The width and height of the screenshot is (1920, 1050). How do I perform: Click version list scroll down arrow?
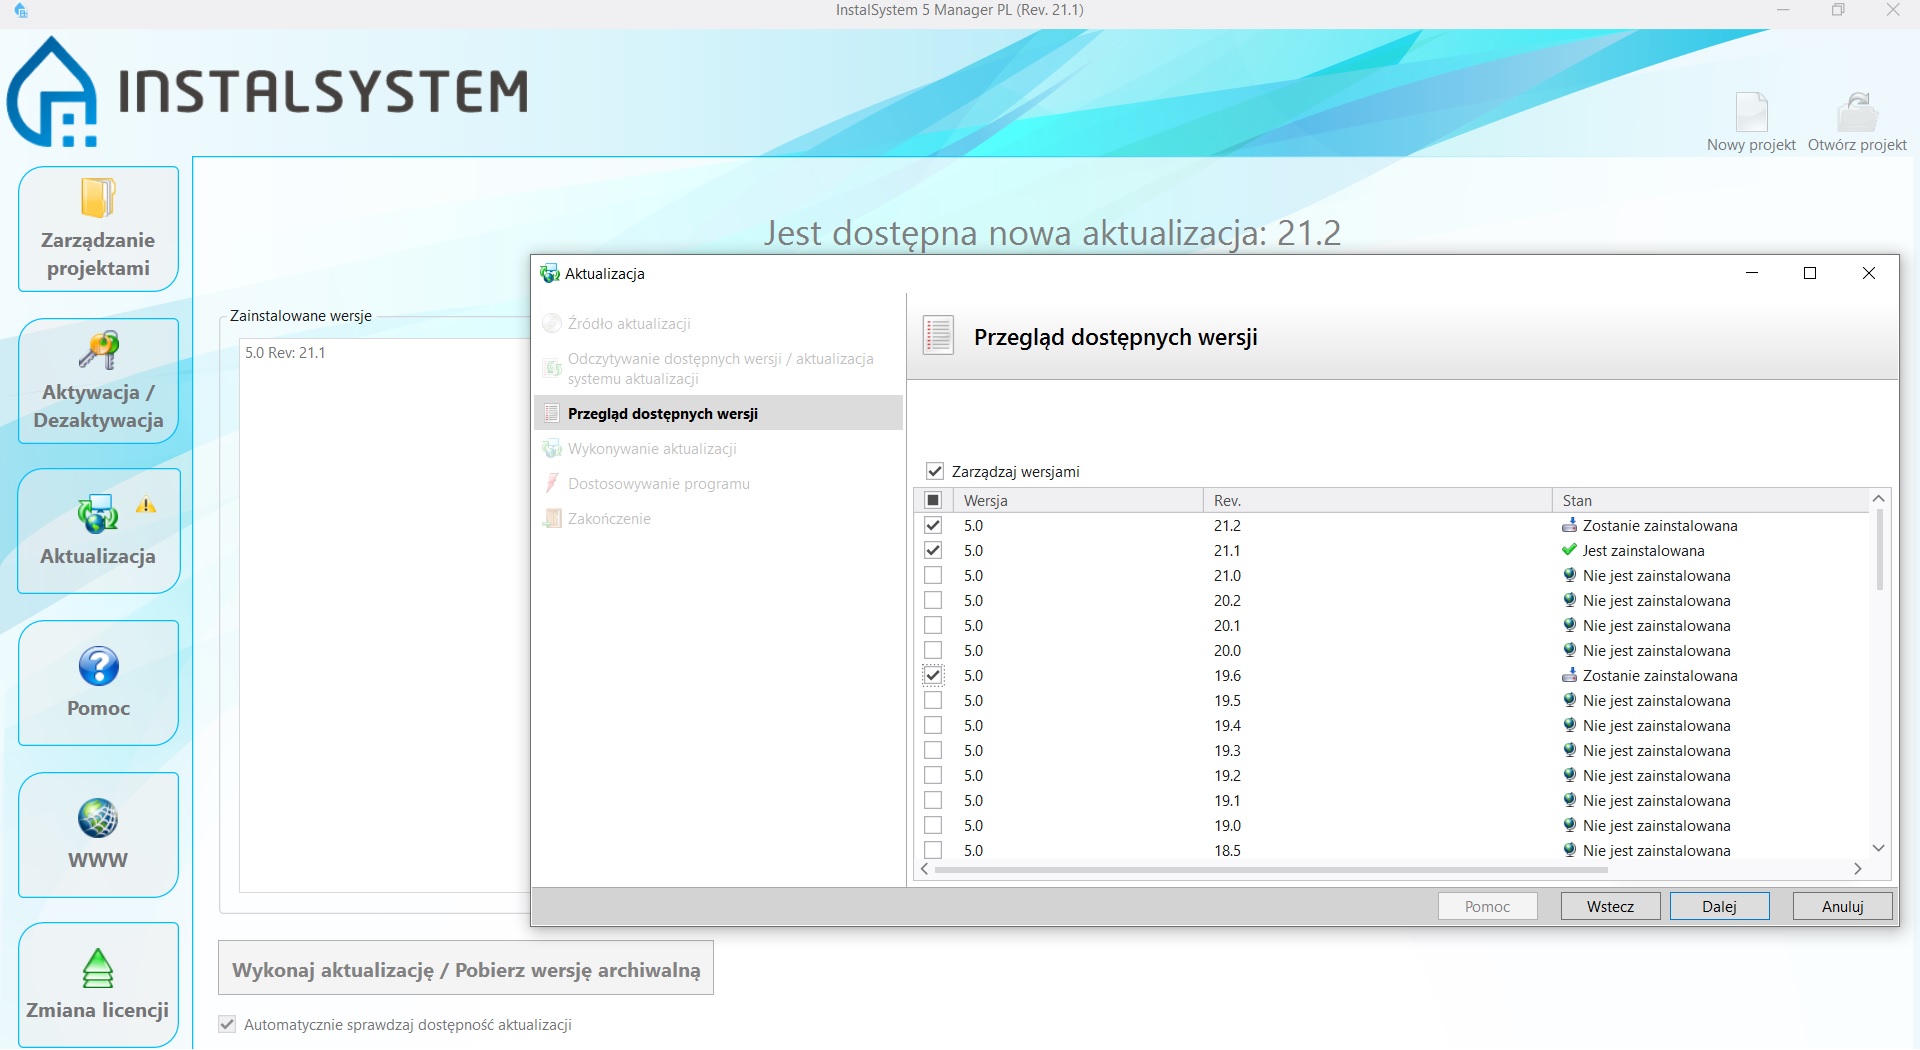point(1879,848)
